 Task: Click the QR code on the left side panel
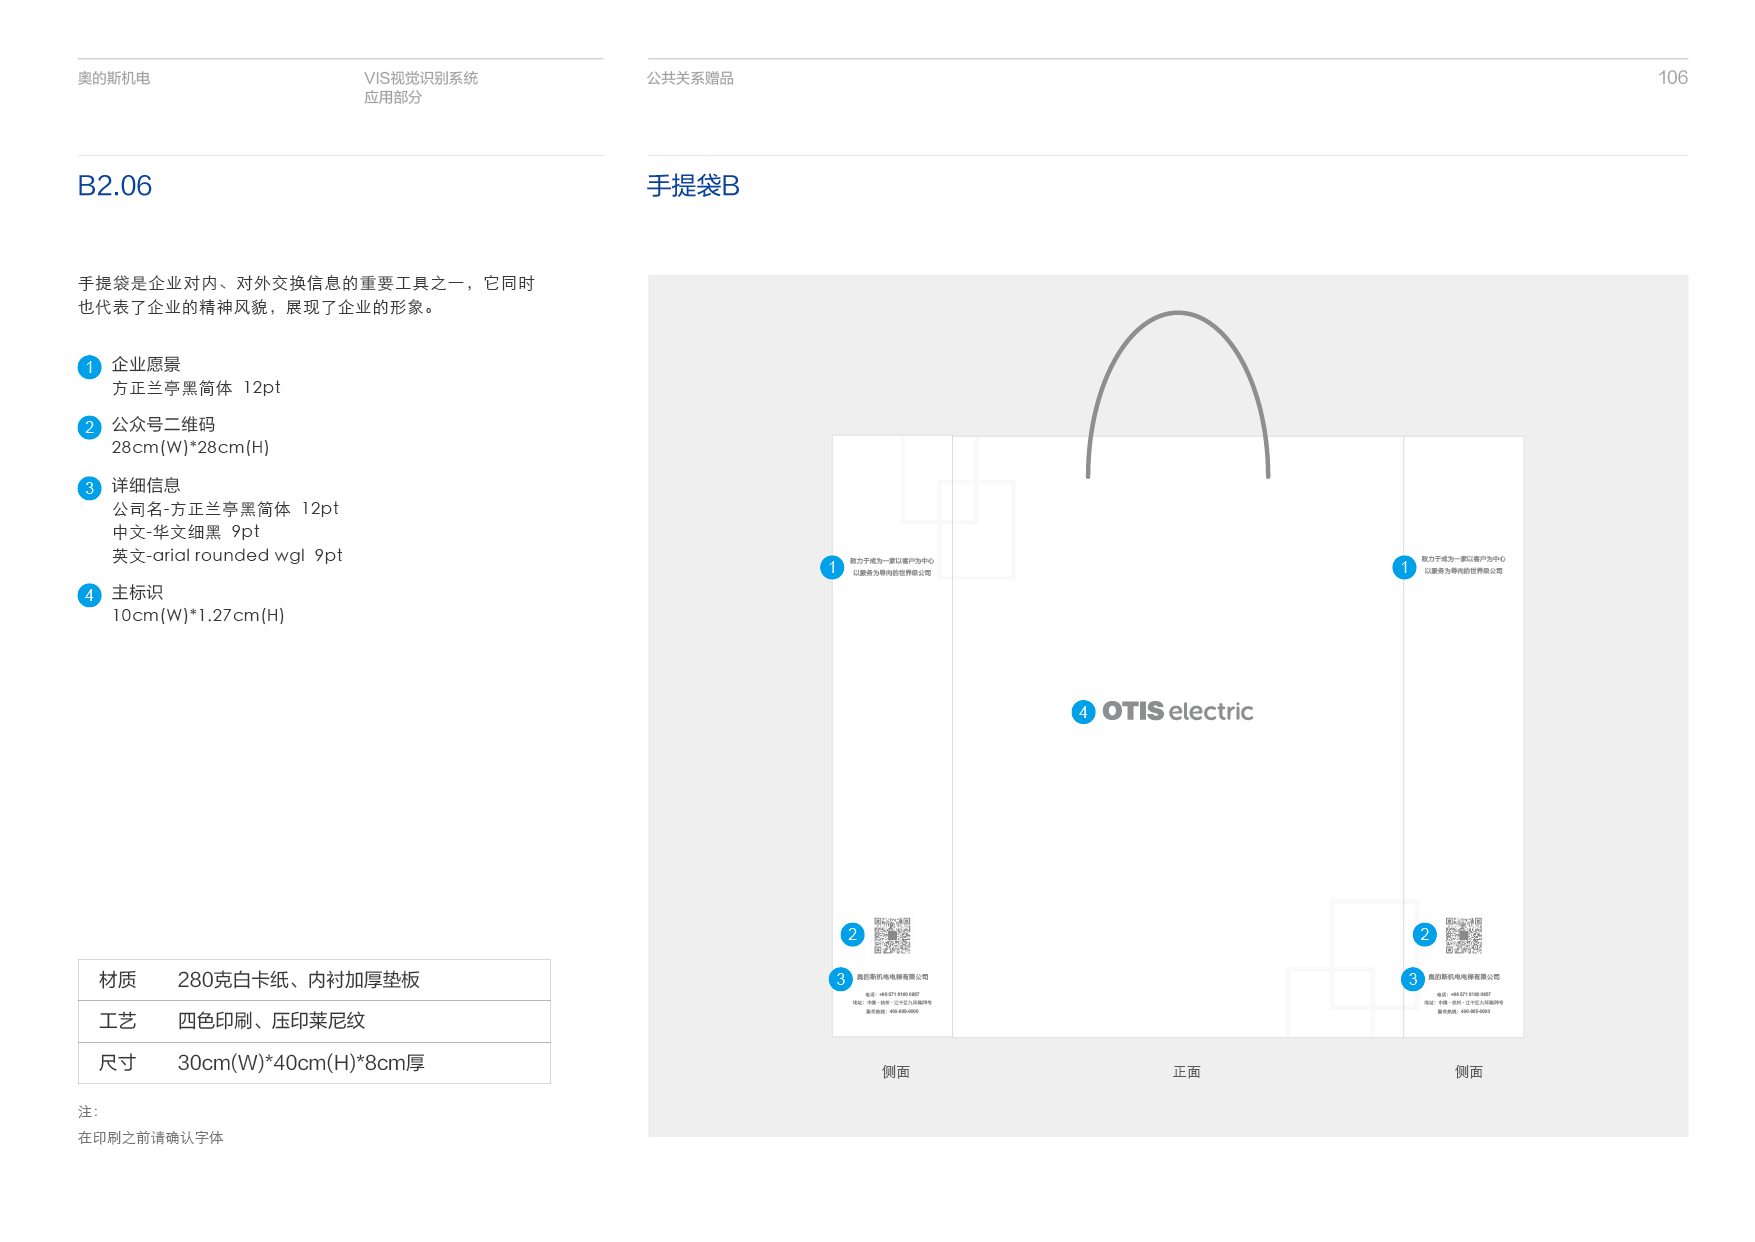[x=892, y=935]
